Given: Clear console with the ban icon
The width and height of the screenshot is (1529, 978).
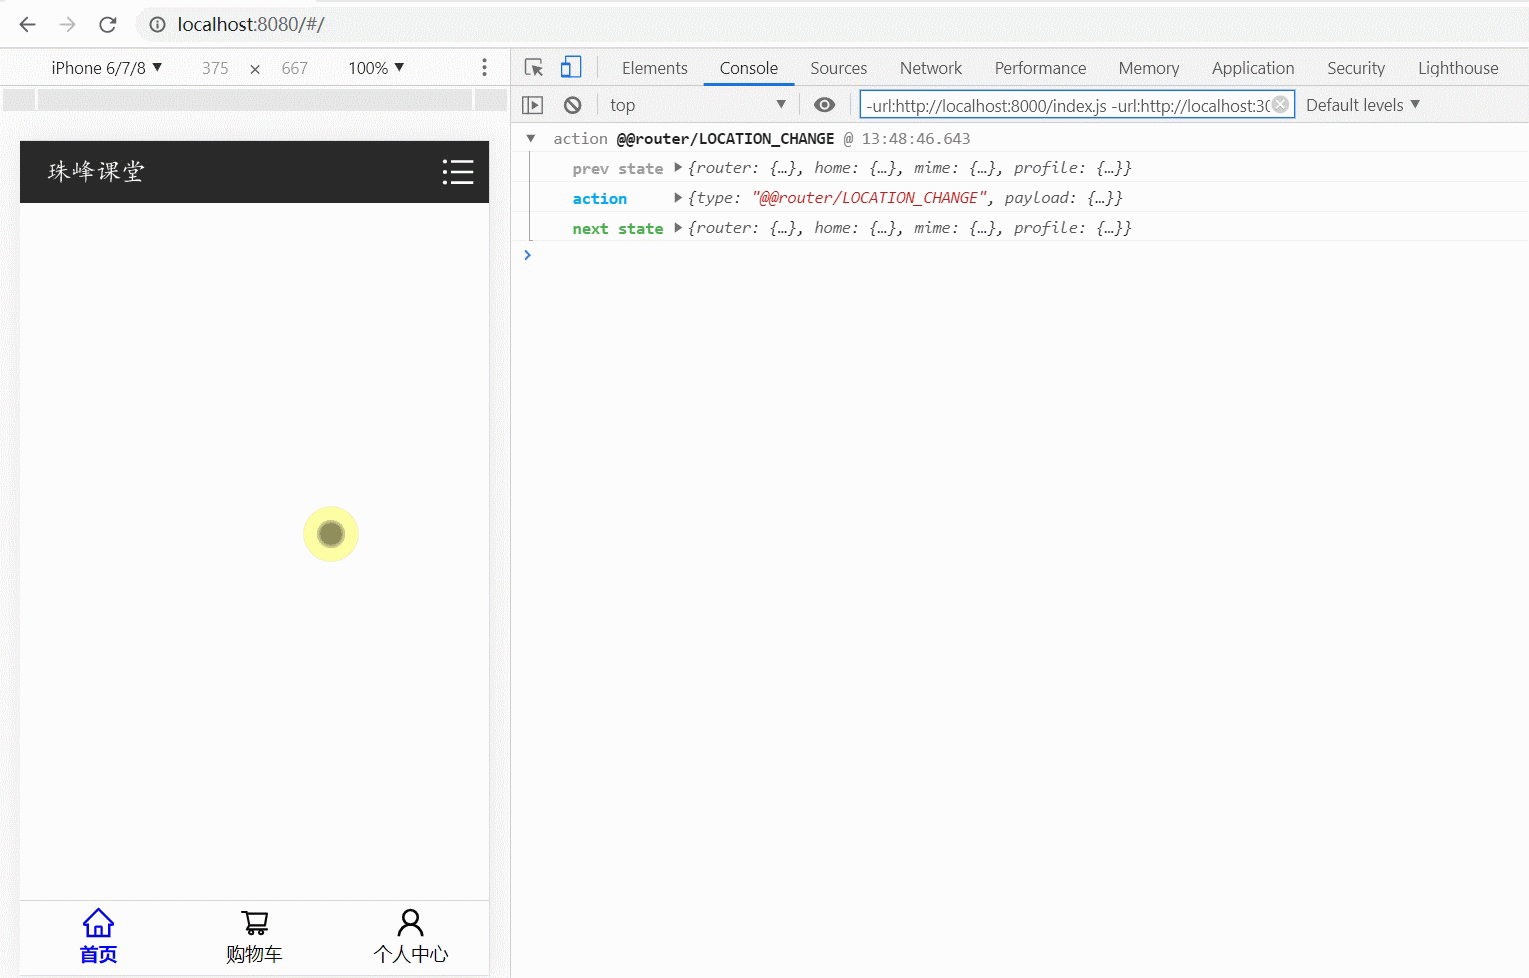Looking at the screenshot, I should click(x=572, y=105).
